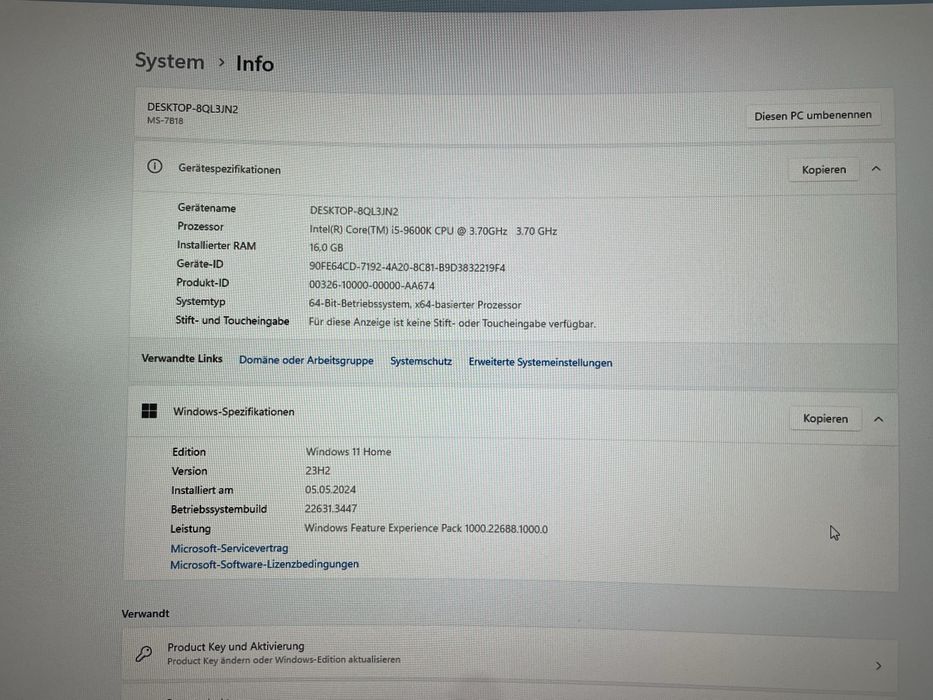Click the Leistung label
Viewport: 933px width, 700px height.
click(190, 529)
